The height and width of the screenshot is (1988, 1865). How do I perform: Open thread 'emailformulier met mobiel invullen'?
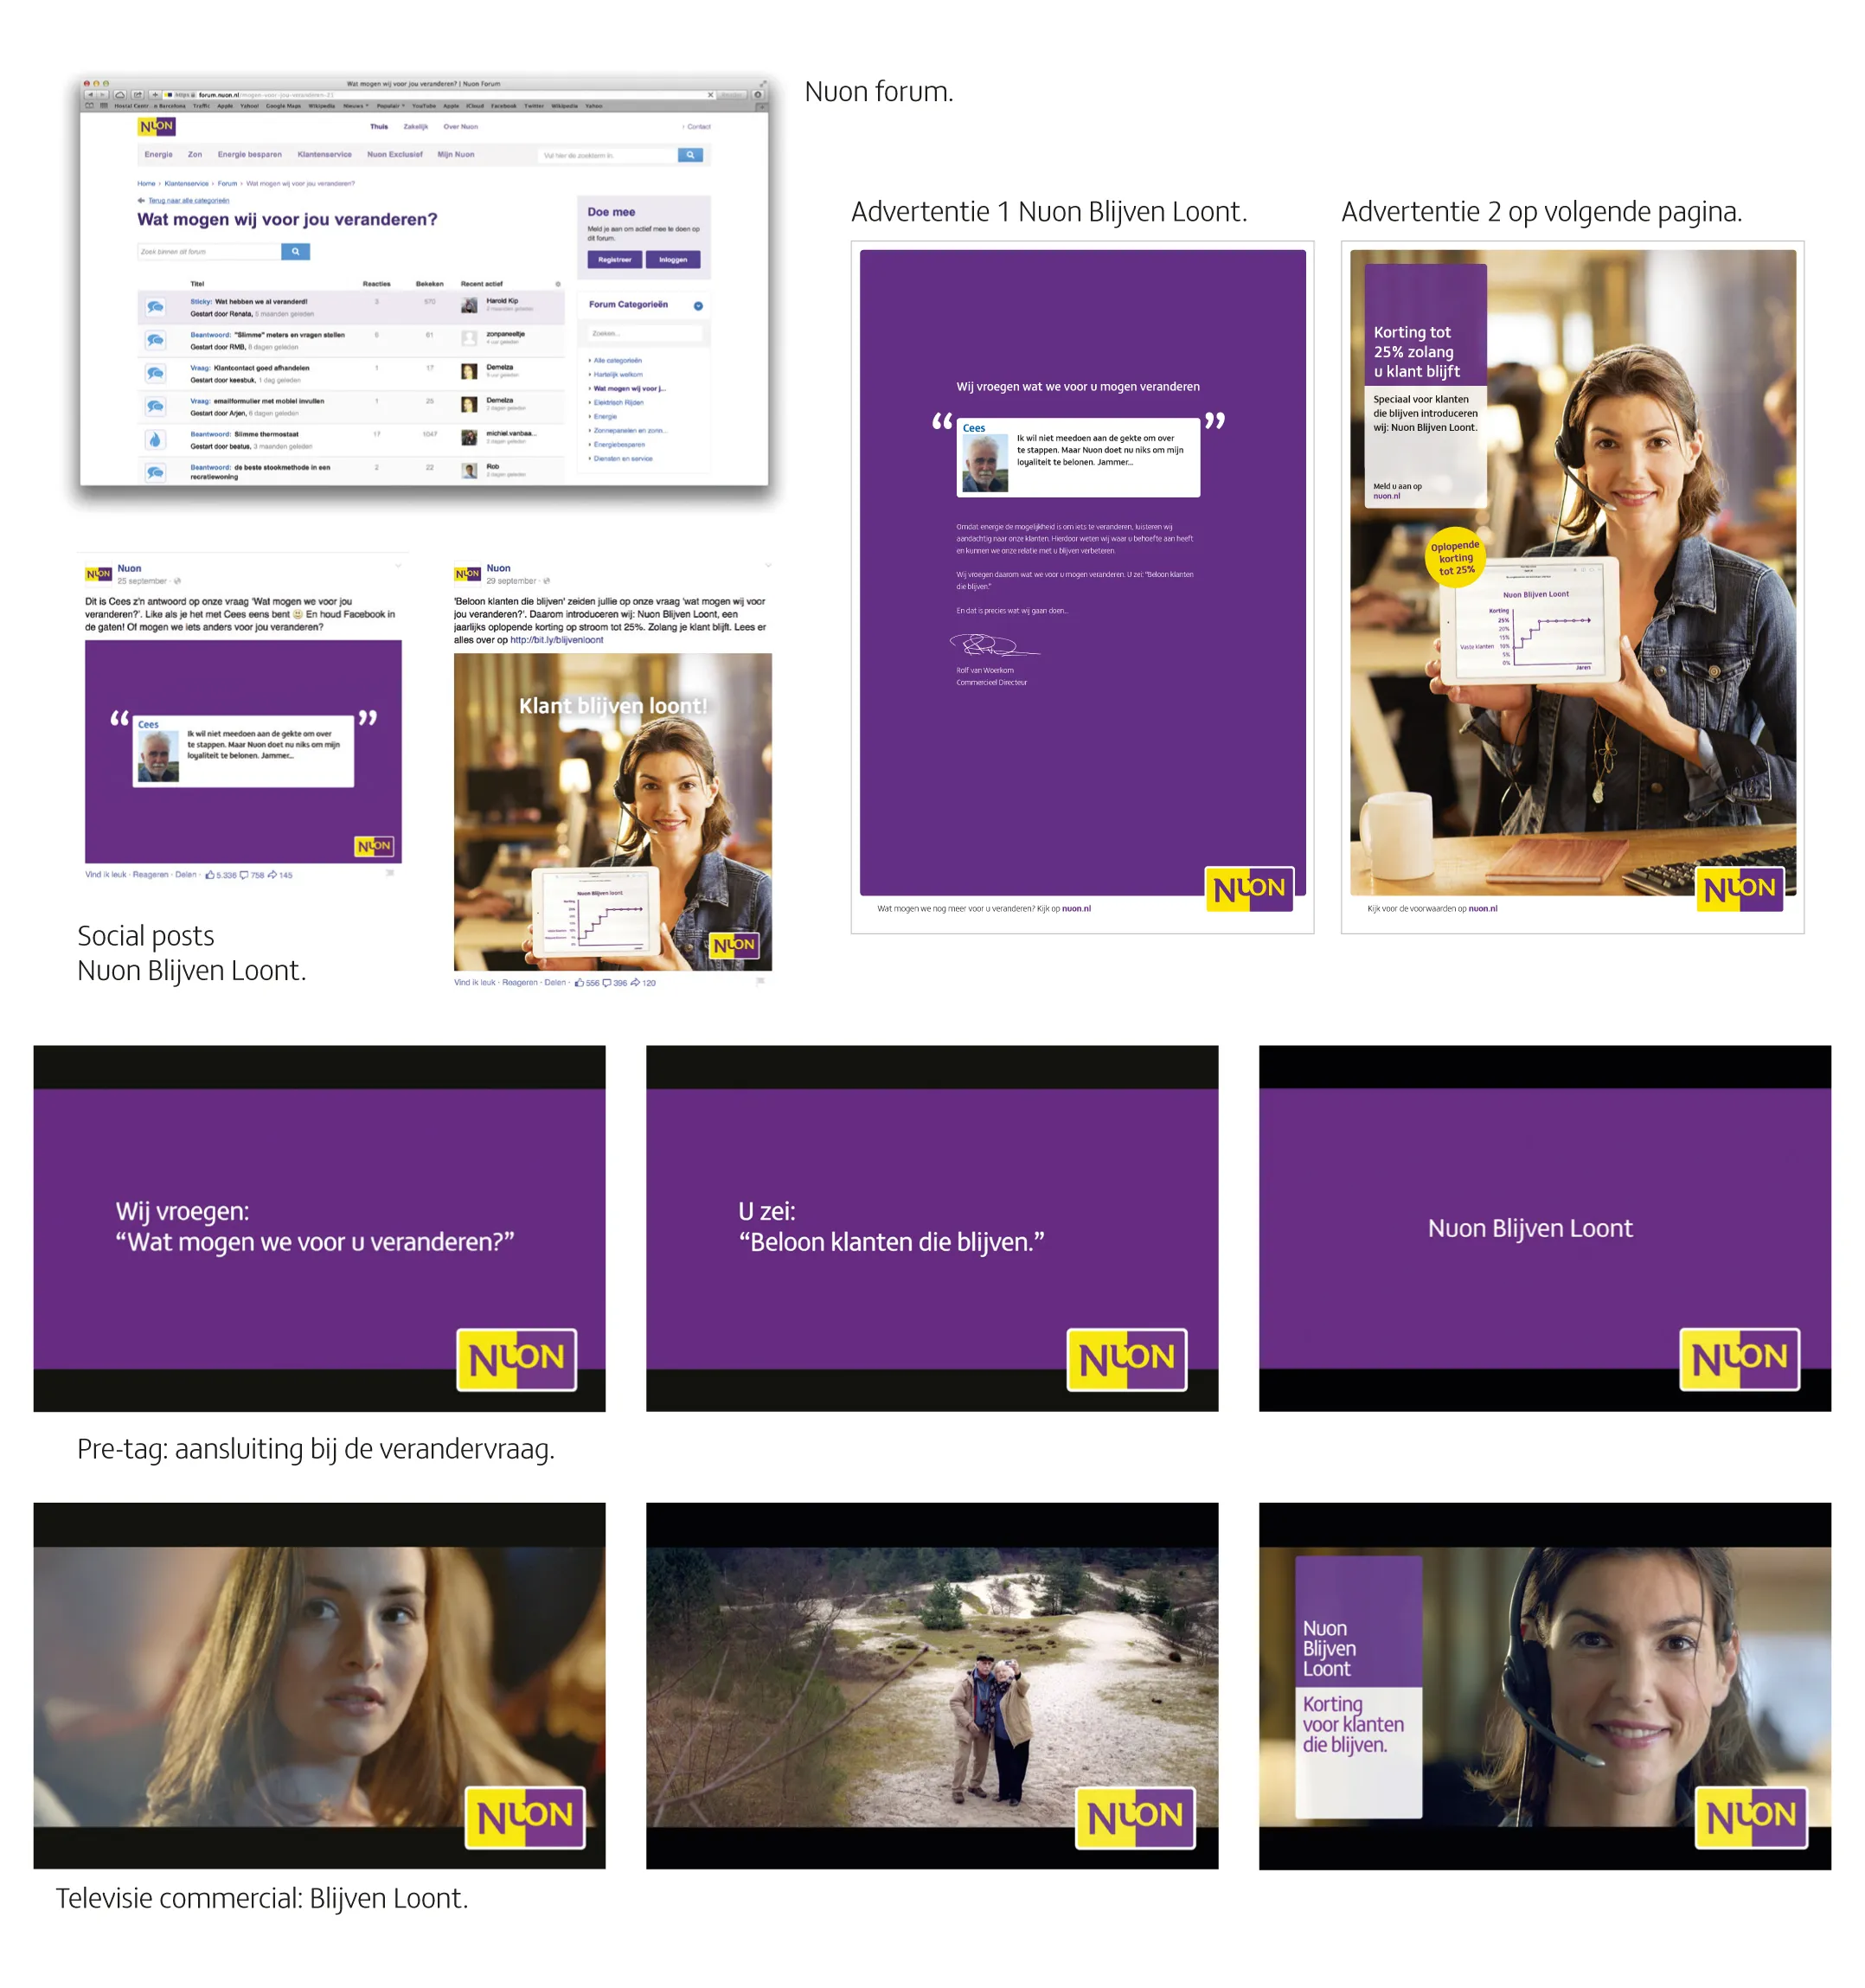(x=269, y=401)
